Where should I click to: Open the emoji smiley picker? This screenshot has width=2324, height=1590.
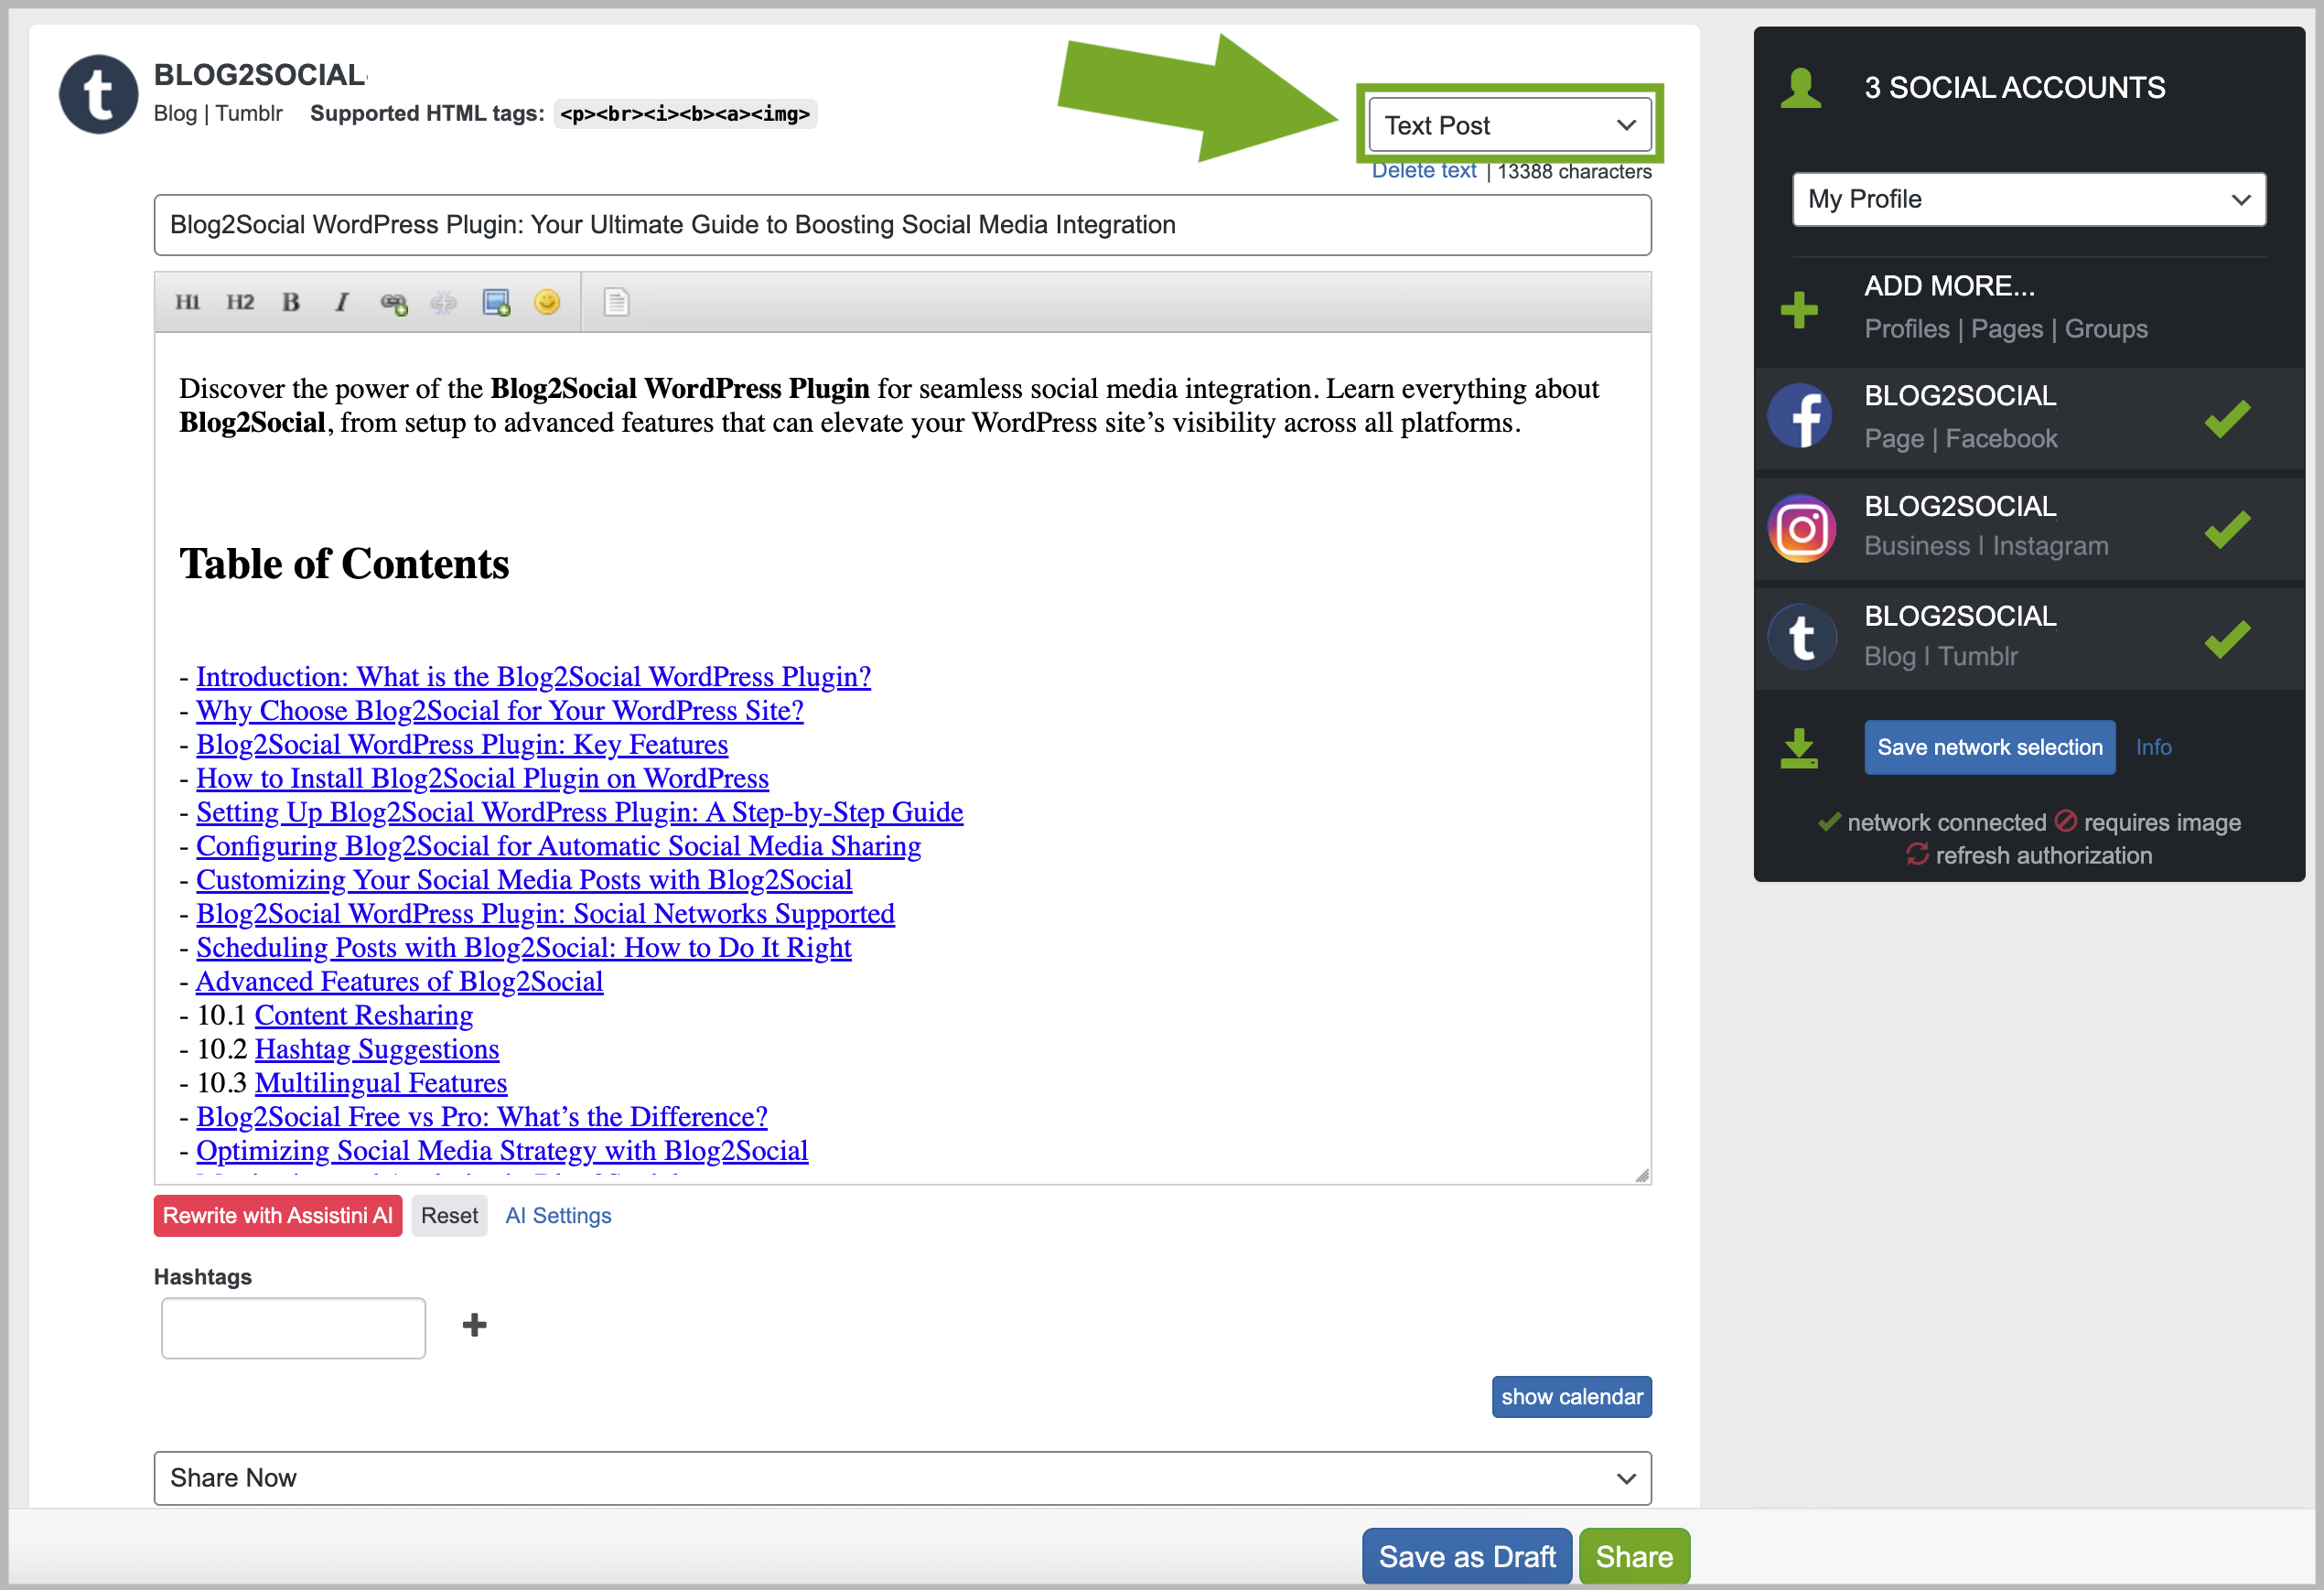click(547, 302)
